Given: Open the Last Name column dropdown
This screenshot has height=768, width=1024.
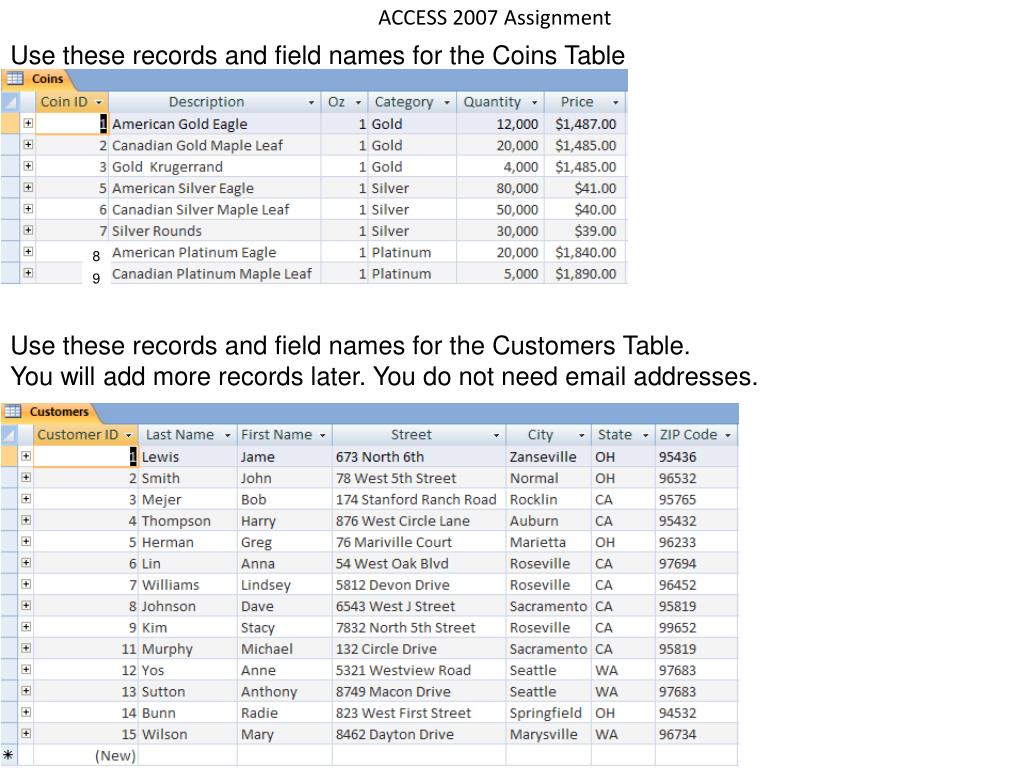Looking at the screenshot, I should point(227,436).
